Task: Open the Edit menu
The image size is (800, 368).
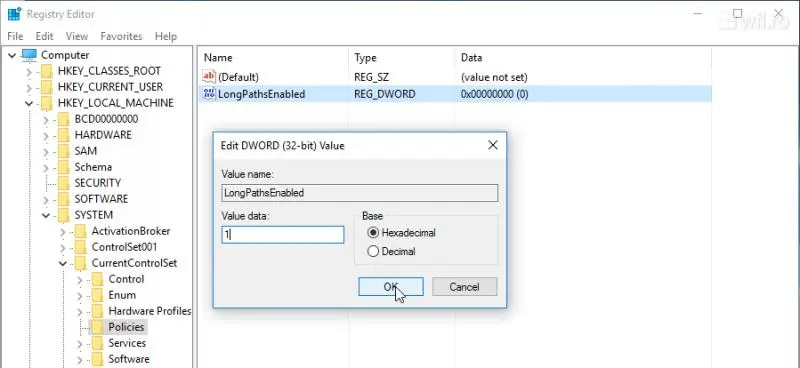Action: 44,36
